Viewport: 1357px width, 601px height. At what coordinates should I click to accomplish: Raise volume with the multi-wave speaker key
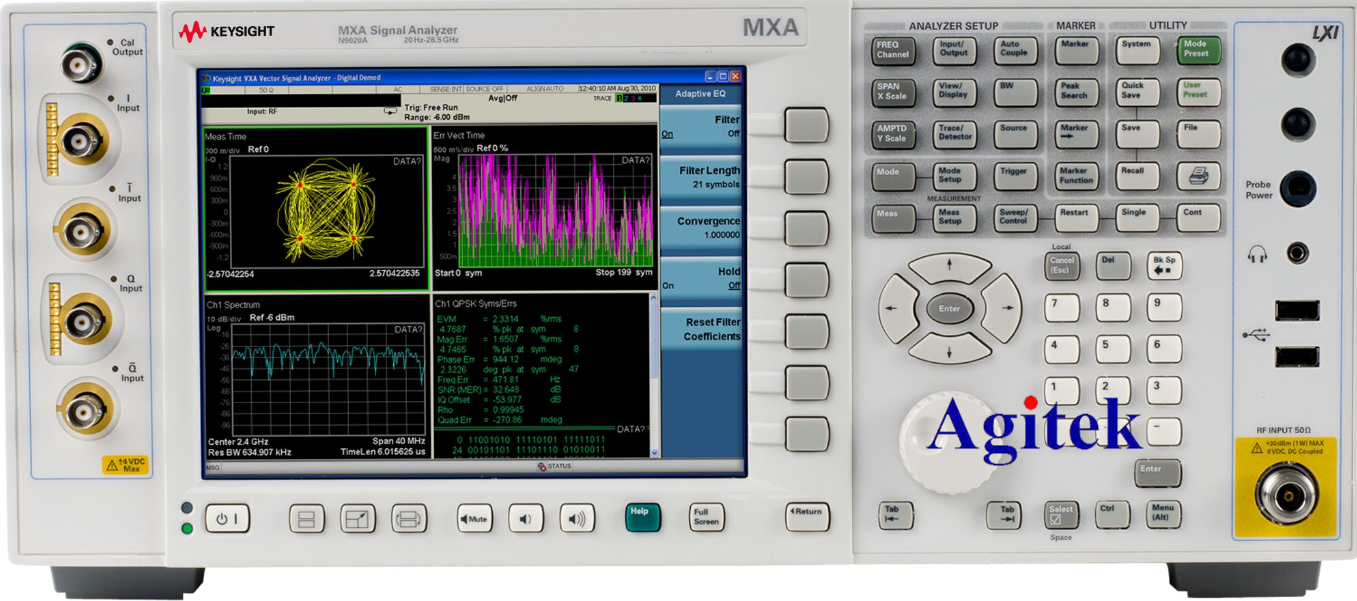coord(577,518)
